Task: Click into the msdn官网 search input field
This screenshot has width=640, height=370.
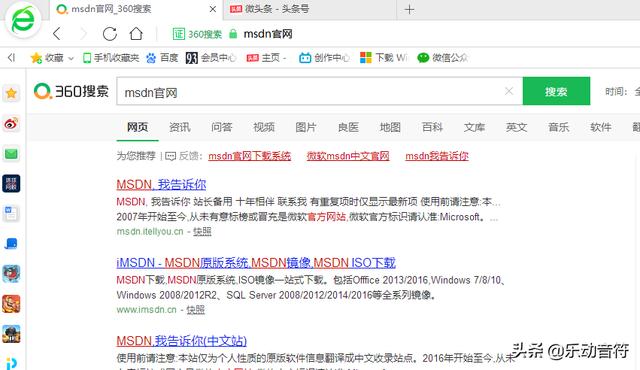Action: point(310,91)
